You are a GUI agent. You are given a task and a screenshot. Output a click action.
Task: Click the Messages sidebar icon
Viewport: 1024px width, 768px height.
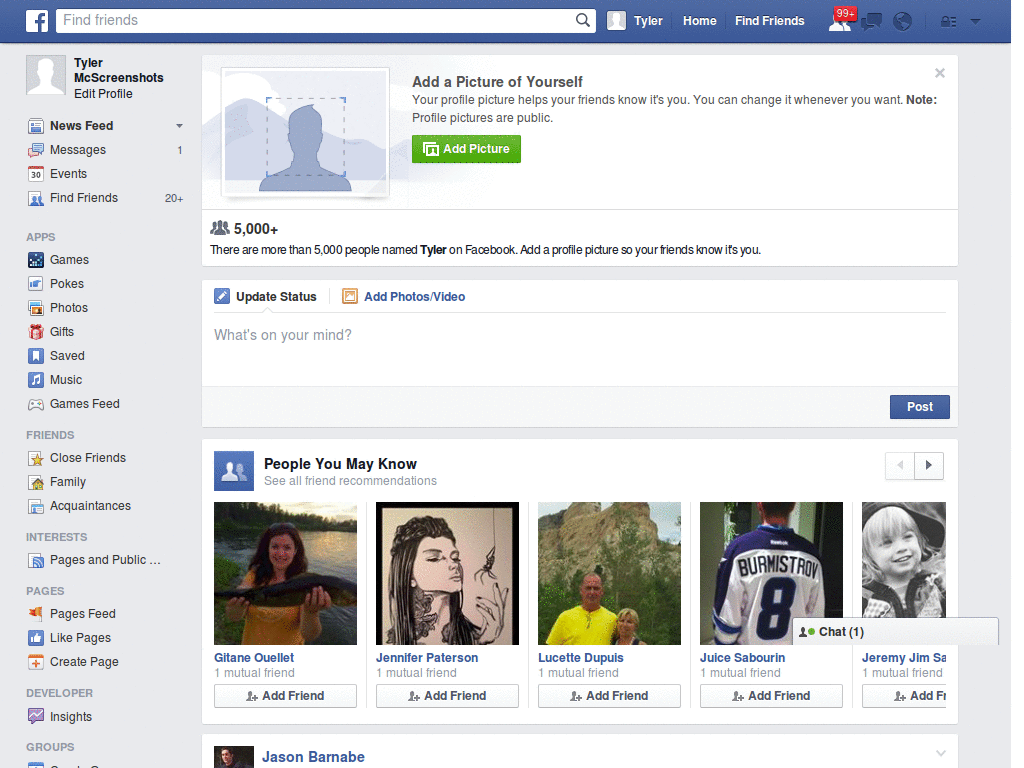pos(36,150)
